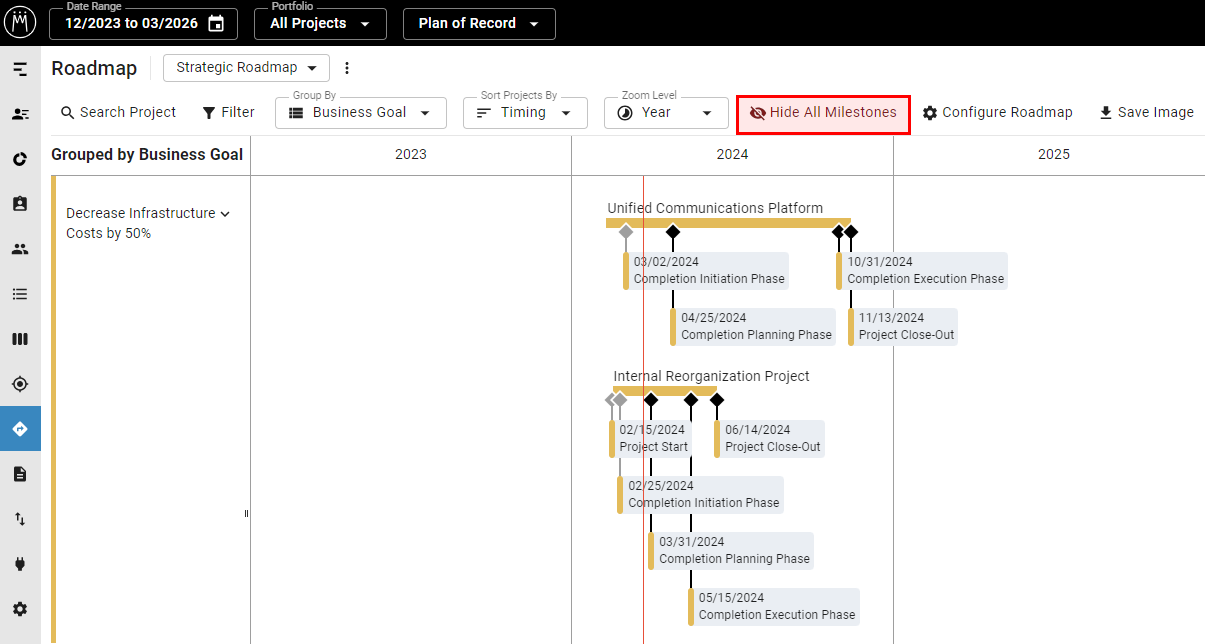Toggle Hide All Milestones
The height and width of the screenshot is (644, 1205).
[822, 112]
